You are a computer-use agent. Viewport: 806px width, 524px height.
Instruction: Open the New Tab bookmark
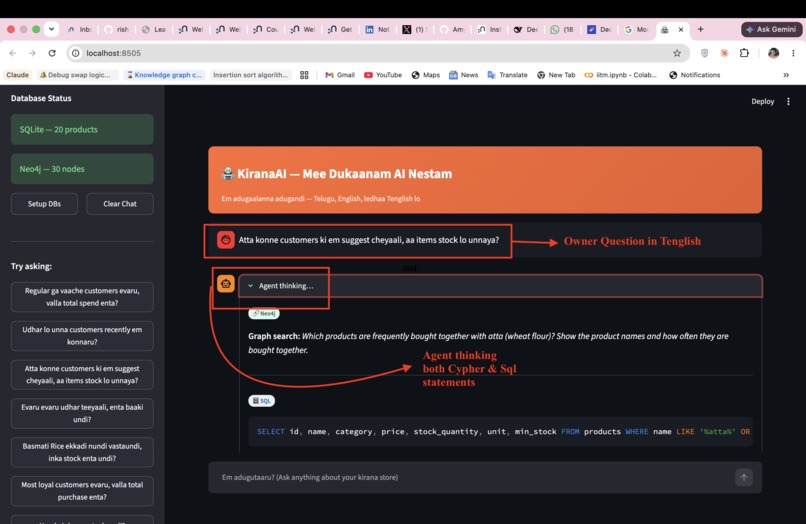556,75
